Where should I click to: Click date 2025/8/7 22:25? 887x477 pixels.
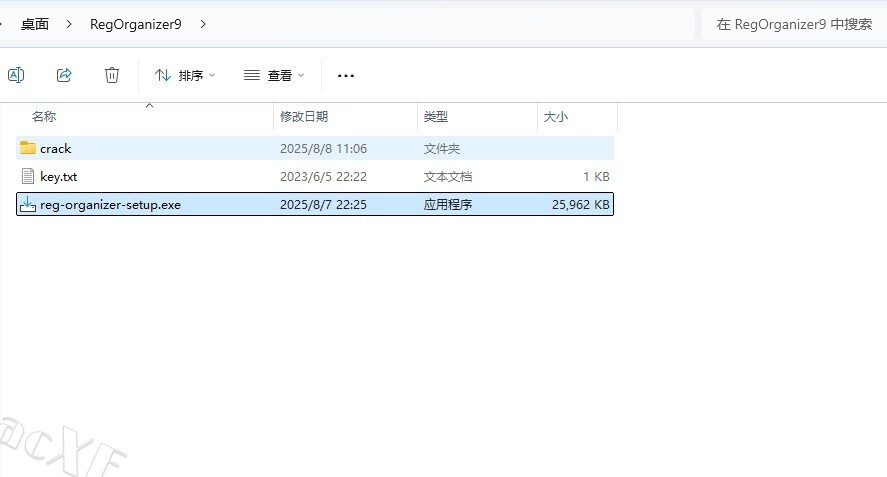pos(324,205)
